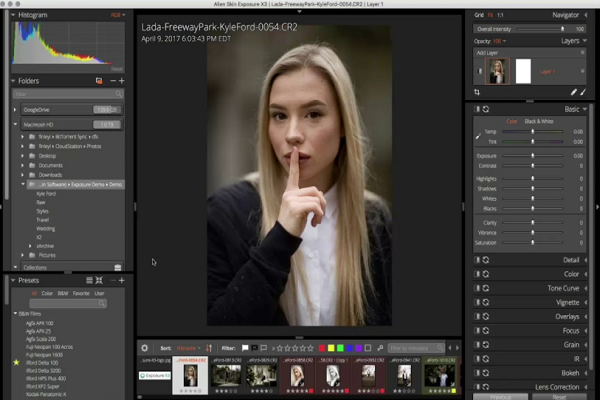Toggle the Color panel on/off
This screenshot has width=600, height=400.
click(477, 274)
